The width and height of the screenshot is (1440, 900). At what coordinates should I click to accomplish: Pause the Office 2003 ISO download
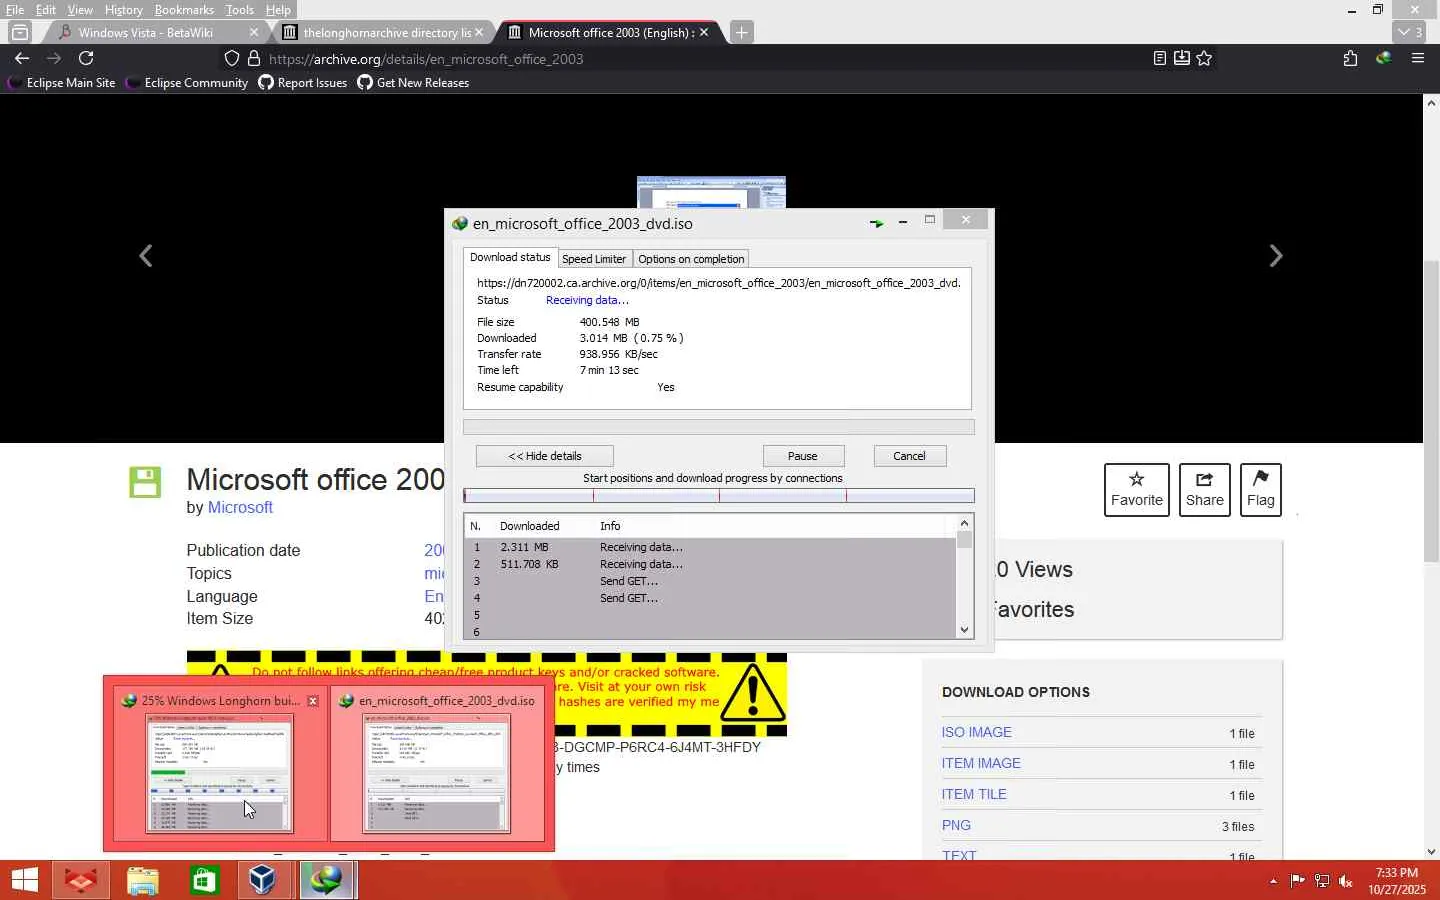tap(803, 456)
